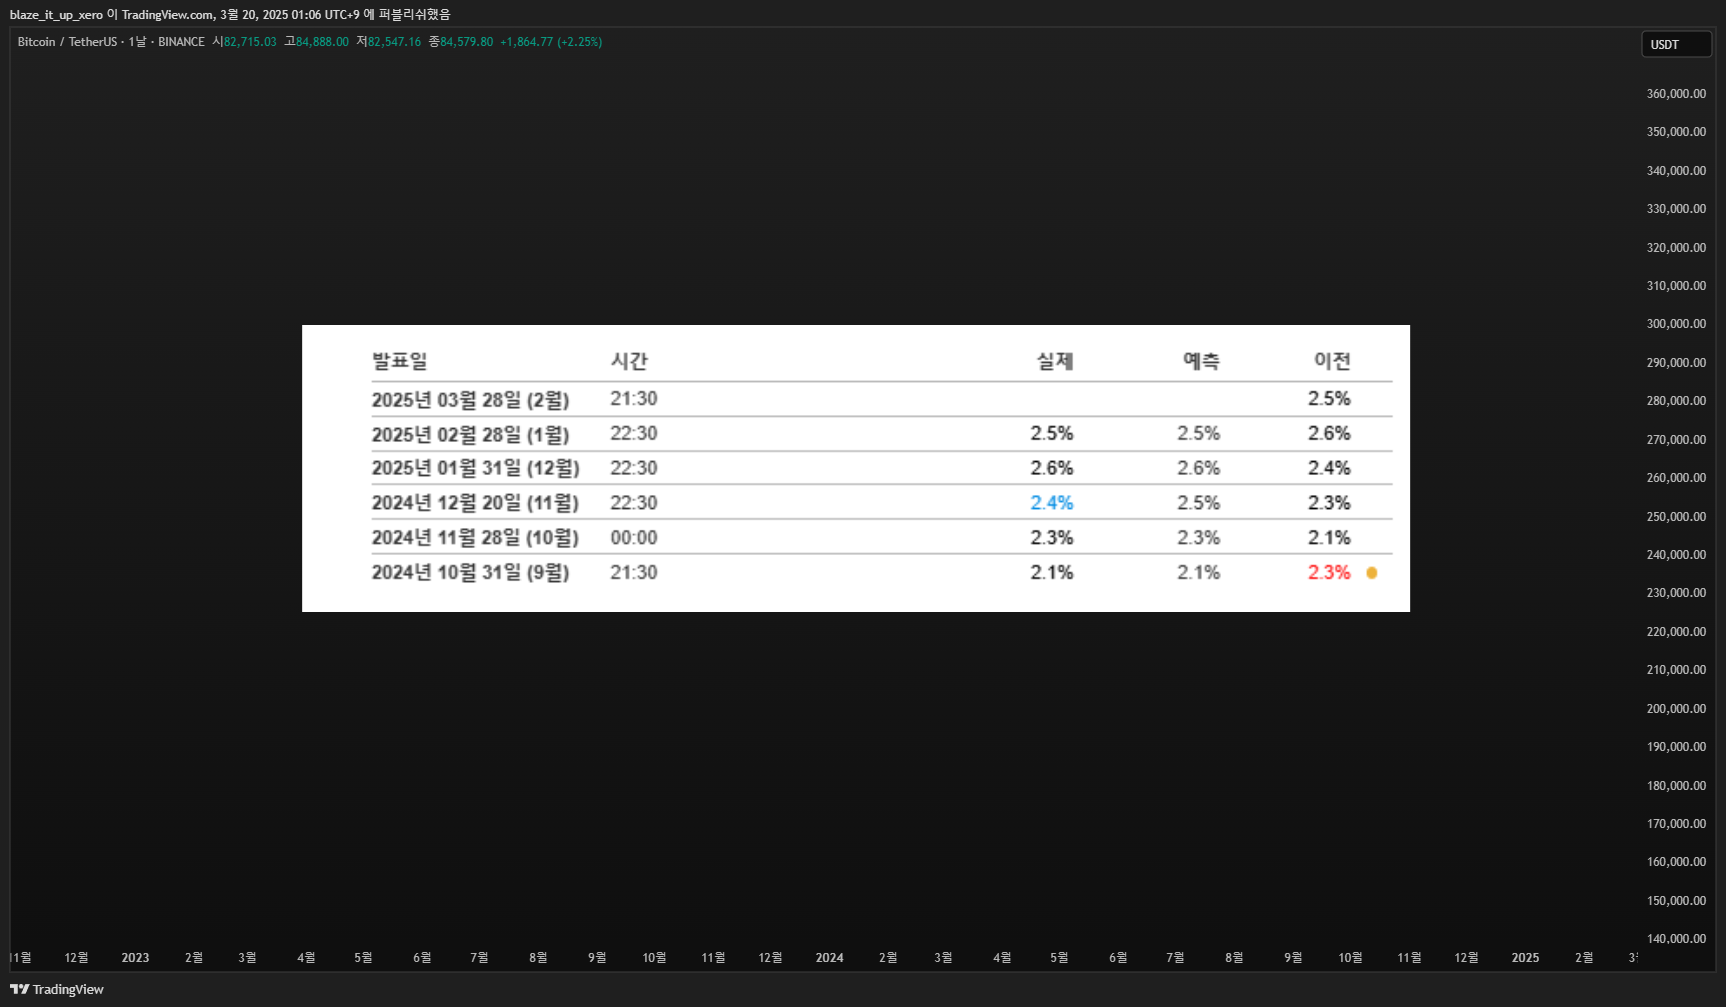Screen dimensions: 1726x1007
Task: Click the blaze_it_up_xero publisher name
Action: pyautogui.click(x=56, y=15)
